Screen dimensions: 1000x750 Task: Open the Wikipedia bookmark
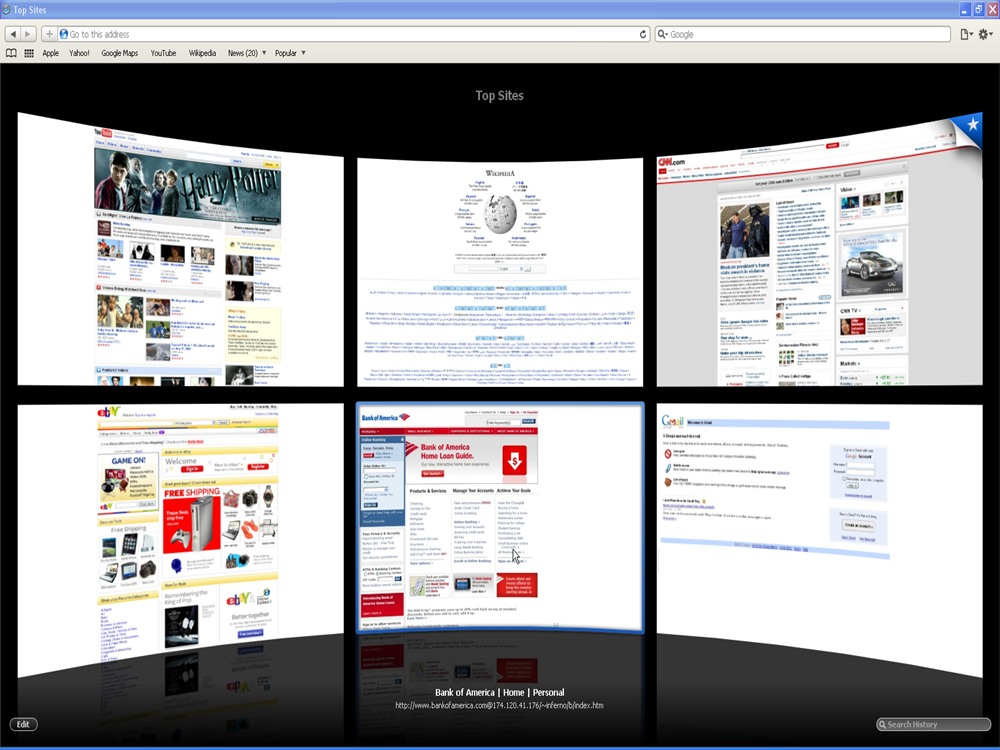202,53
